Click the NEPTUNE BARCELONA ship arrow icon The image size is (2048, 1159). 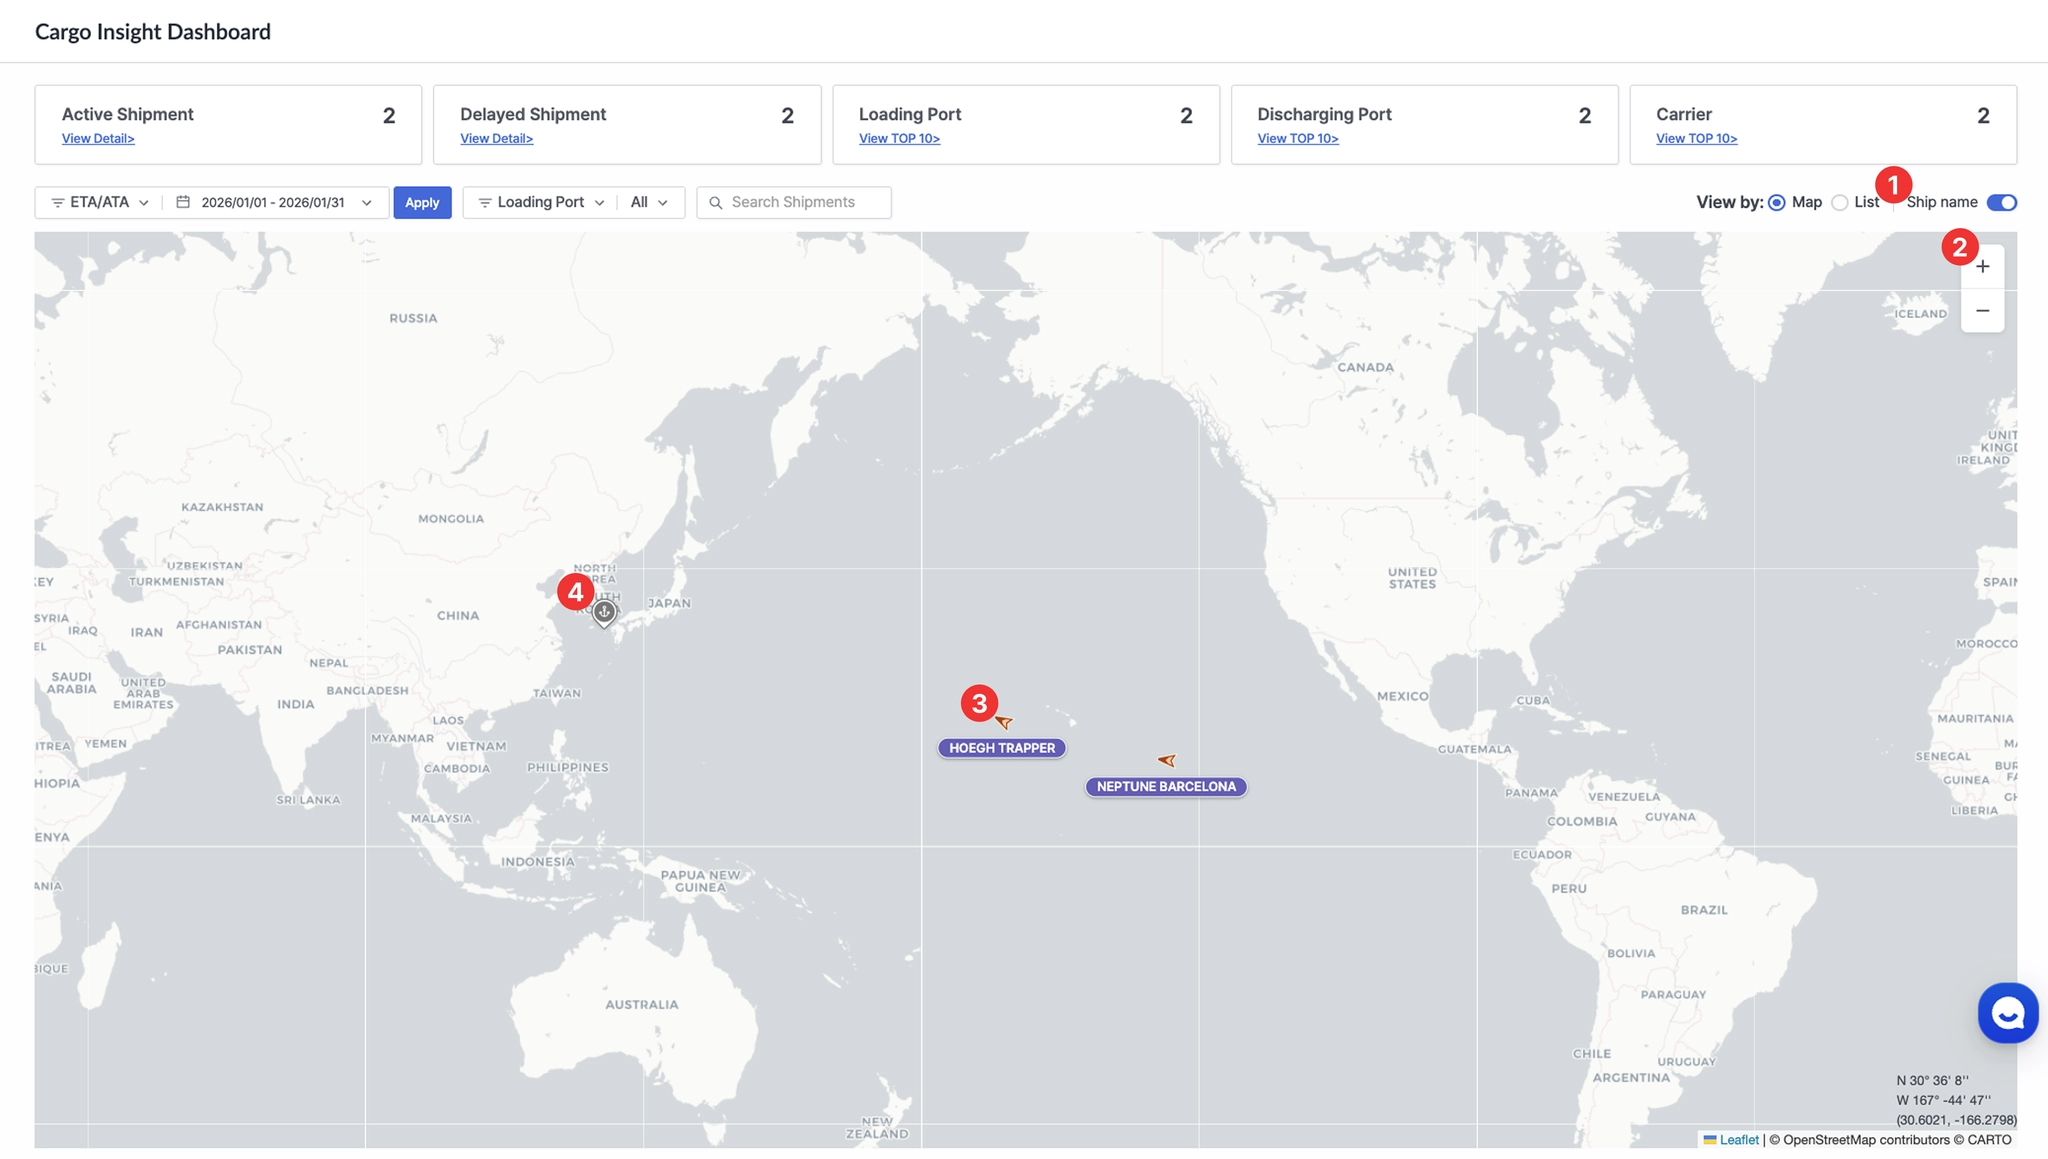[x=1166, y=760]
